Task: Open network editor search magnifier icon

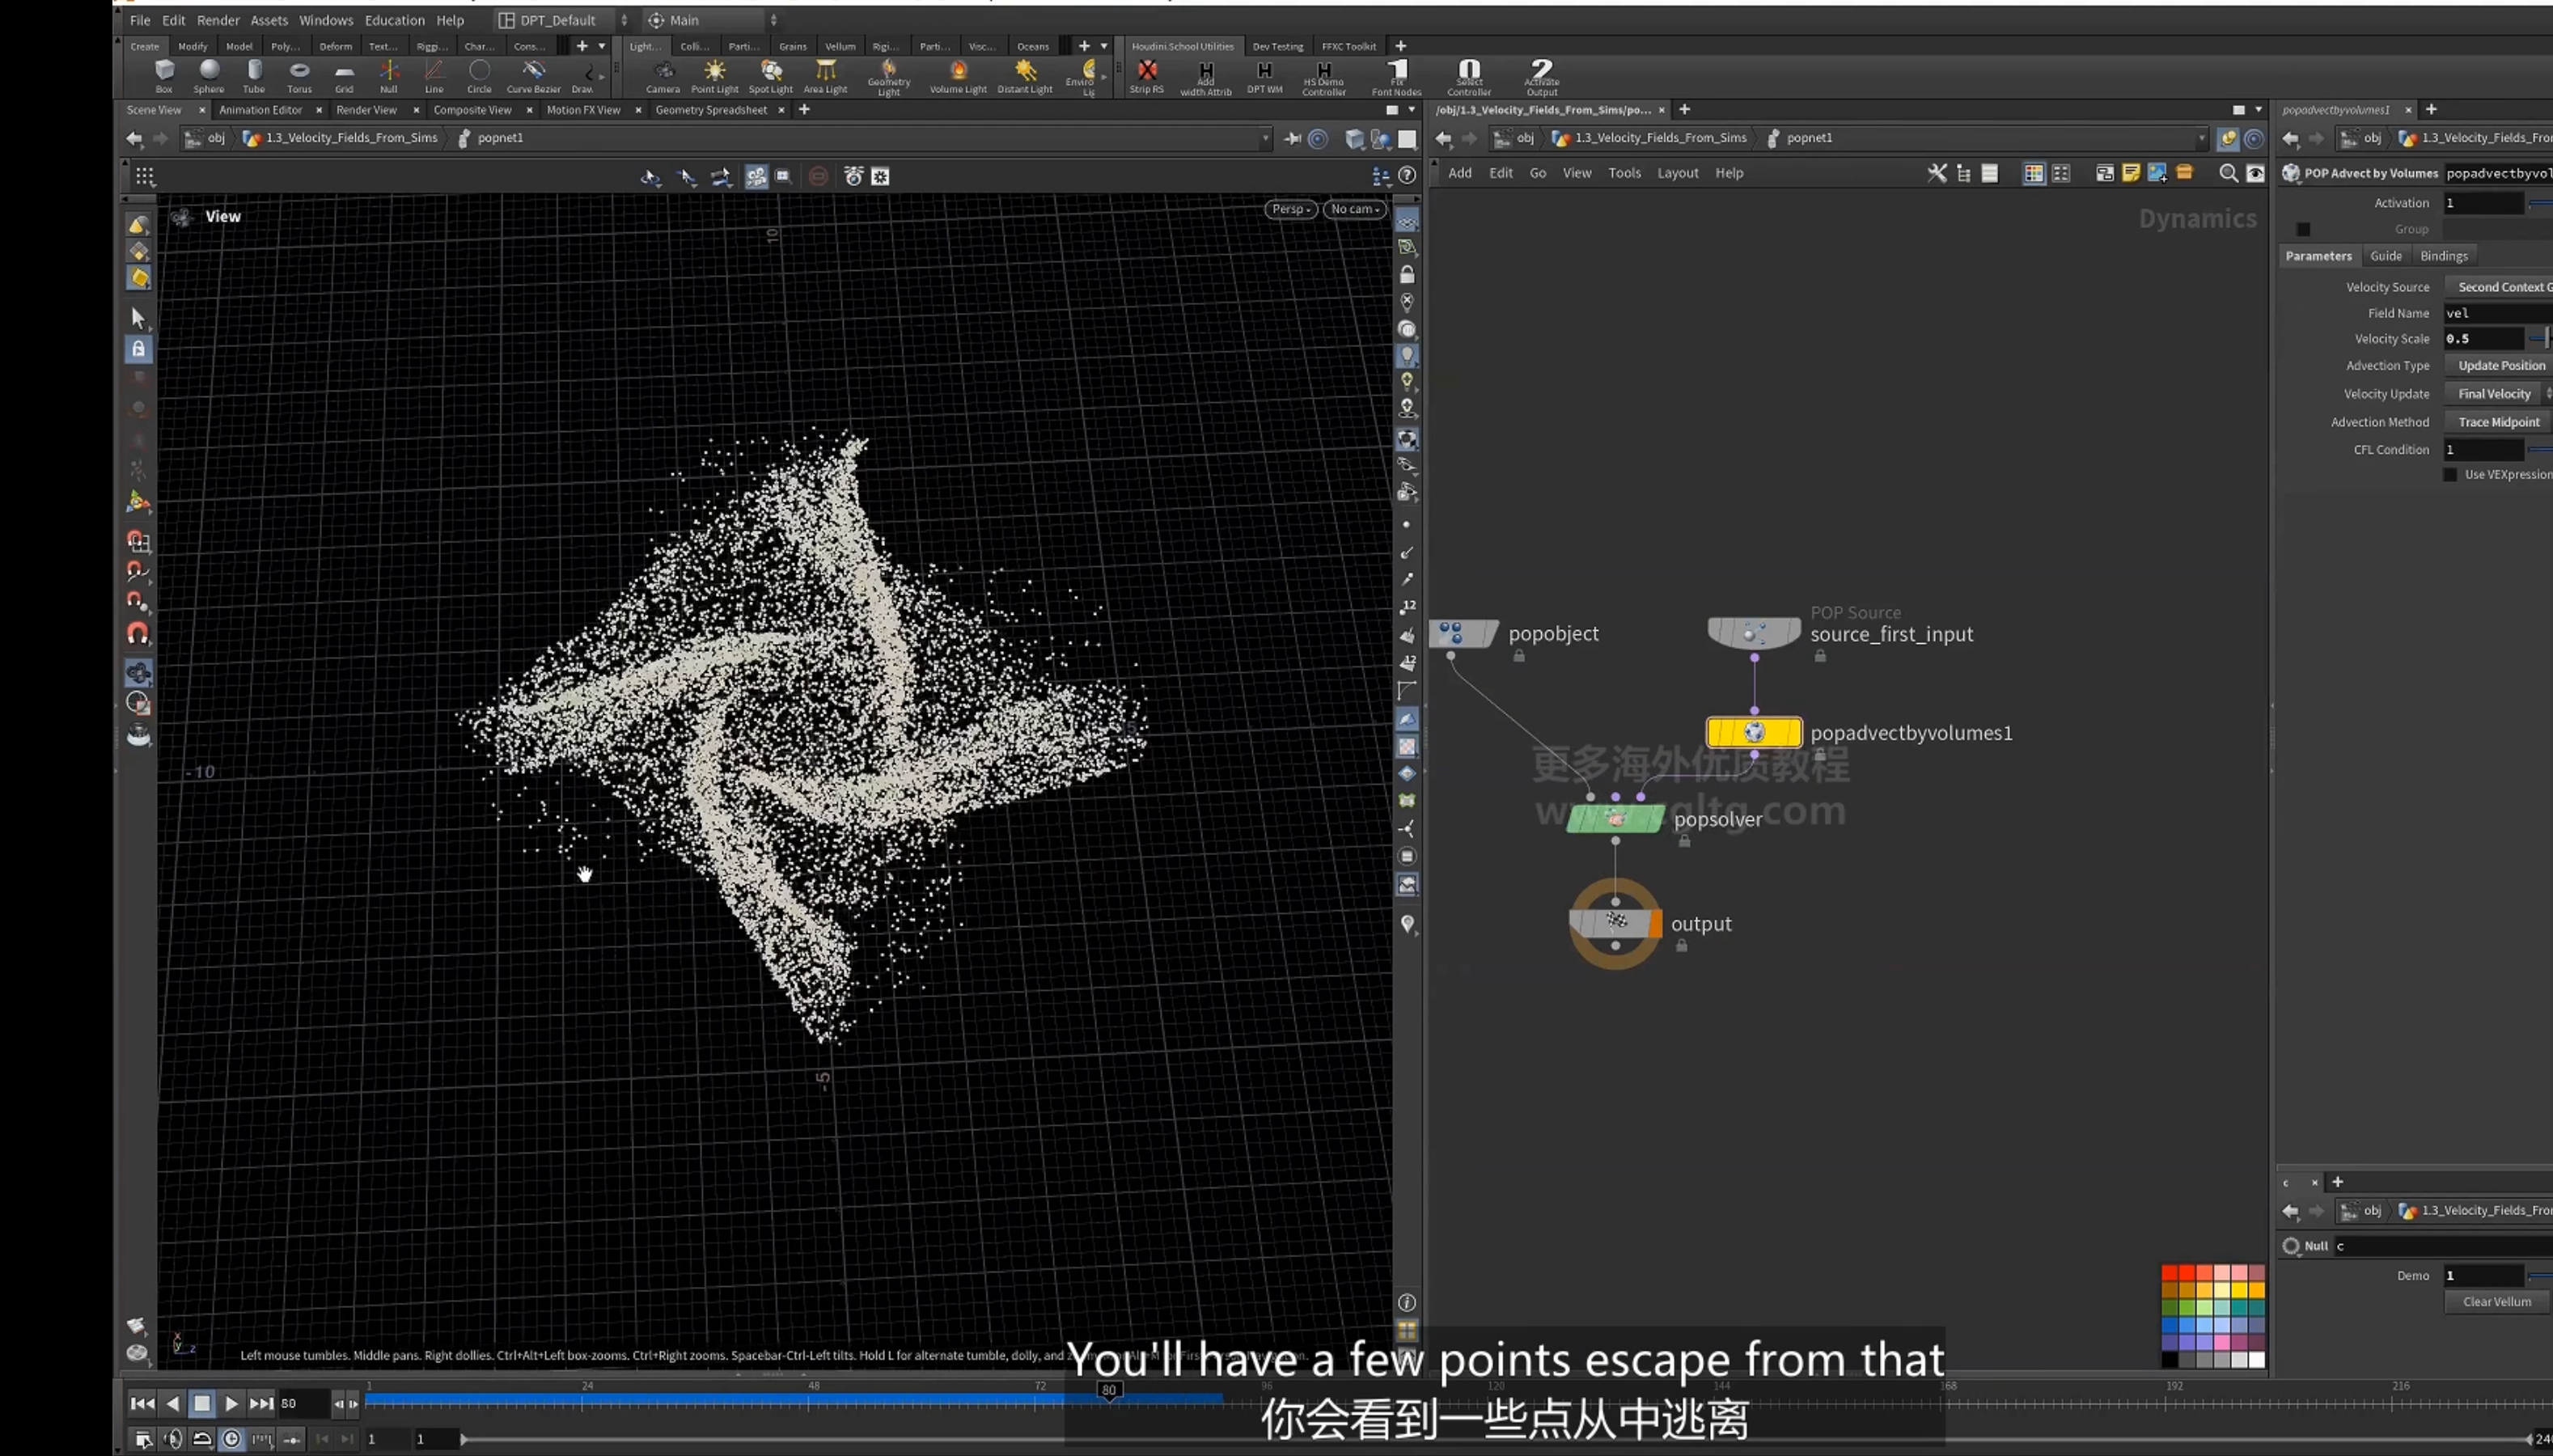Action: click(2228, 173)
